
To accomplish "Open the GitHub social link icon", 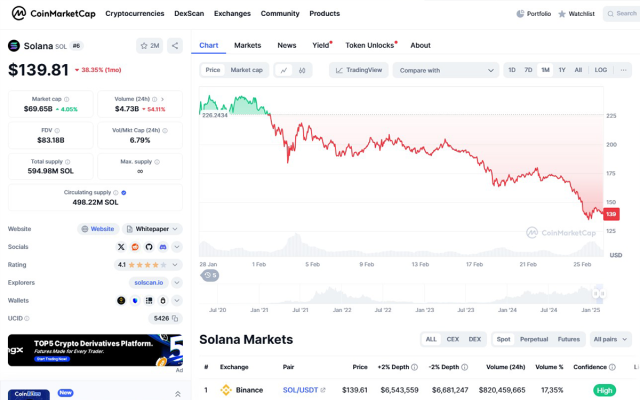I will [149, 246].
